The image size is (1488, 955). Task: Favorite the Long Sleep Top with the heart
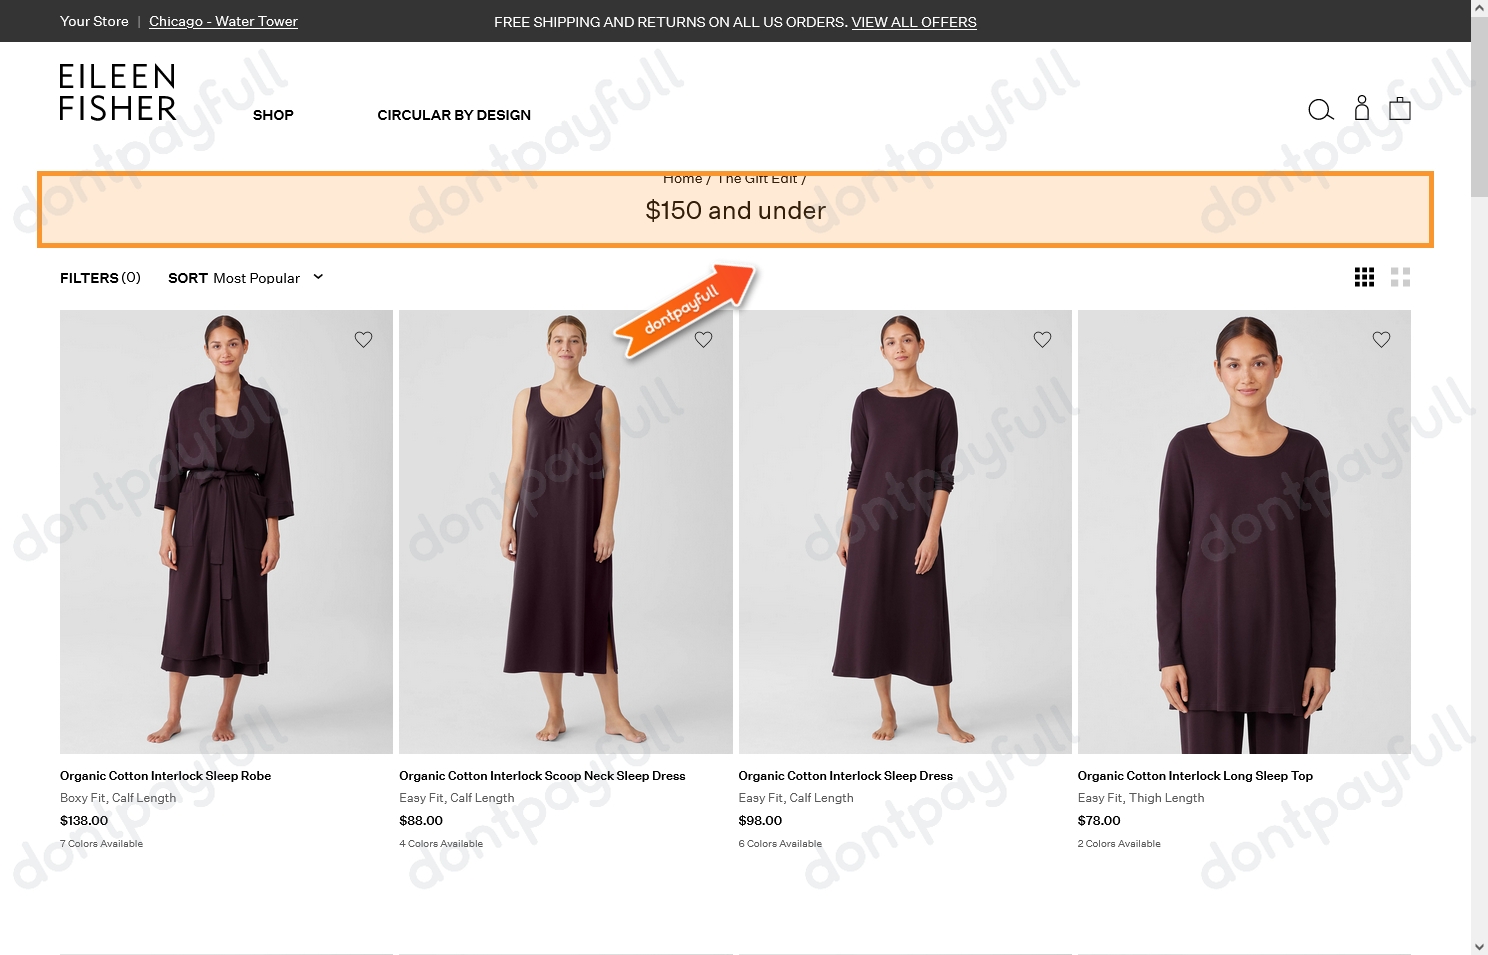1381,339
